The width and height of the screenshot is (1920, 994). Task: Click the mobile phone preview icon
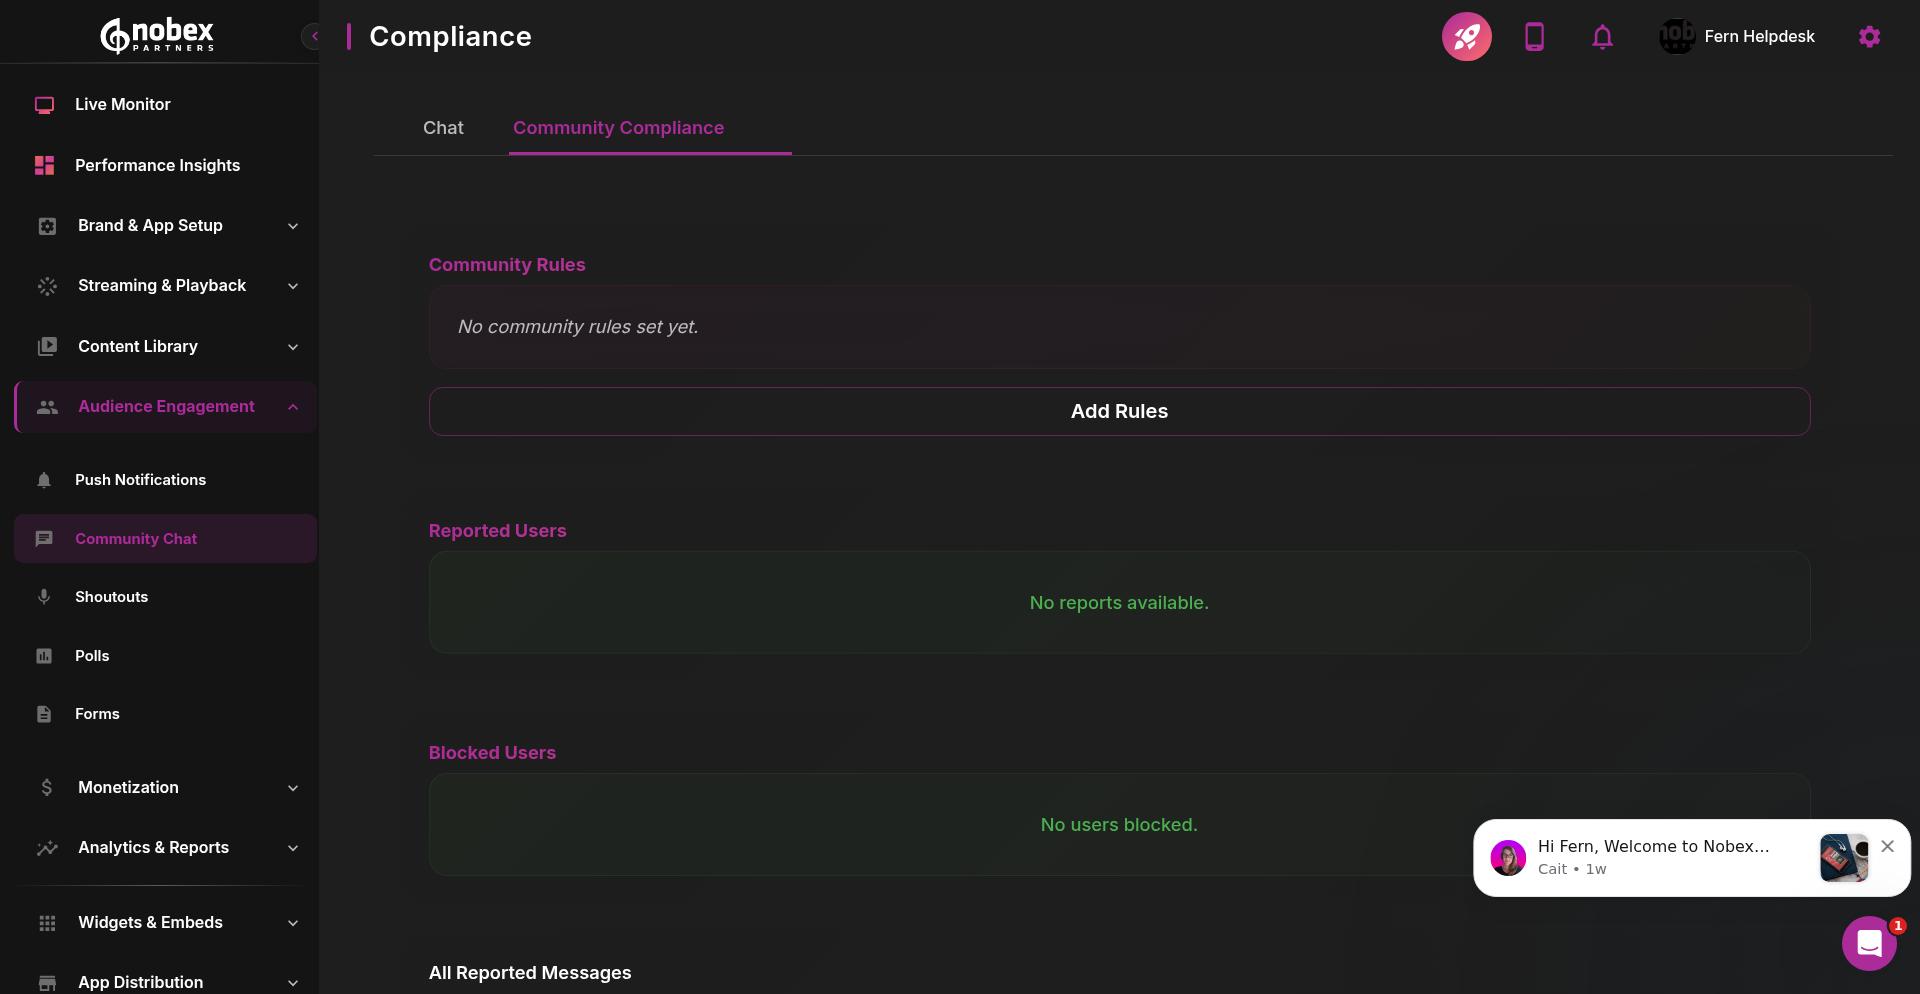click(x=1534, y=36)
